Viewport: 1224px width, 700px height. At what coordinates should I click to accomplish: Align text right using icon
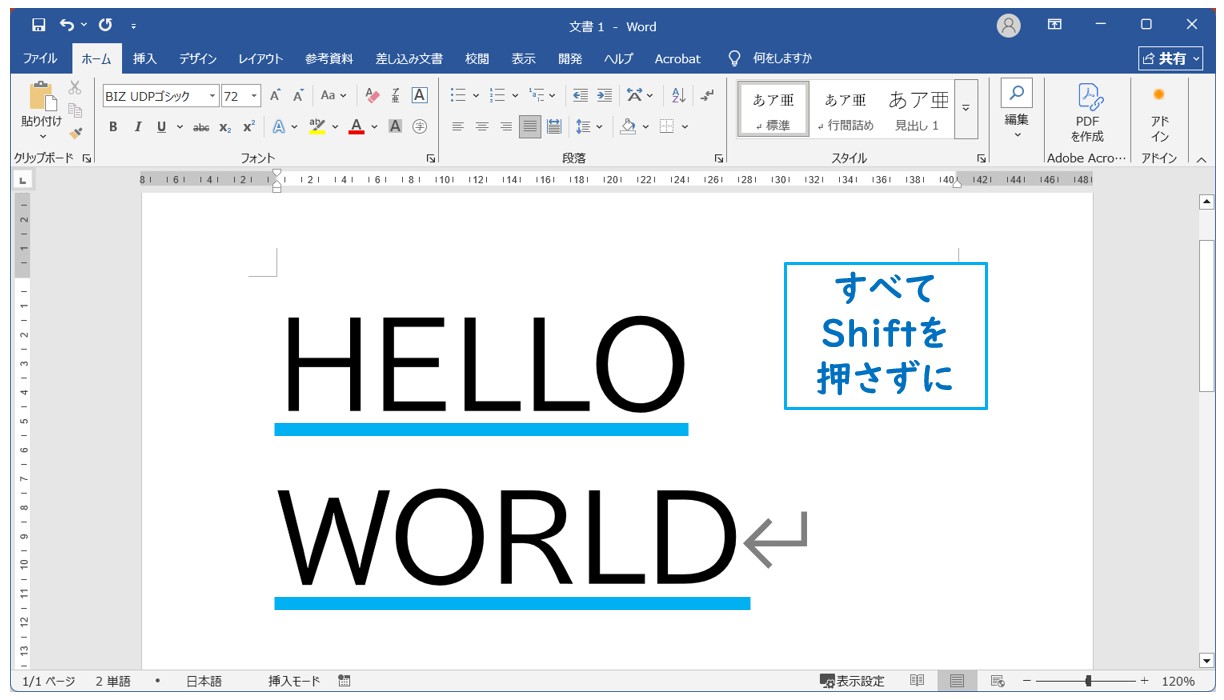506,126
